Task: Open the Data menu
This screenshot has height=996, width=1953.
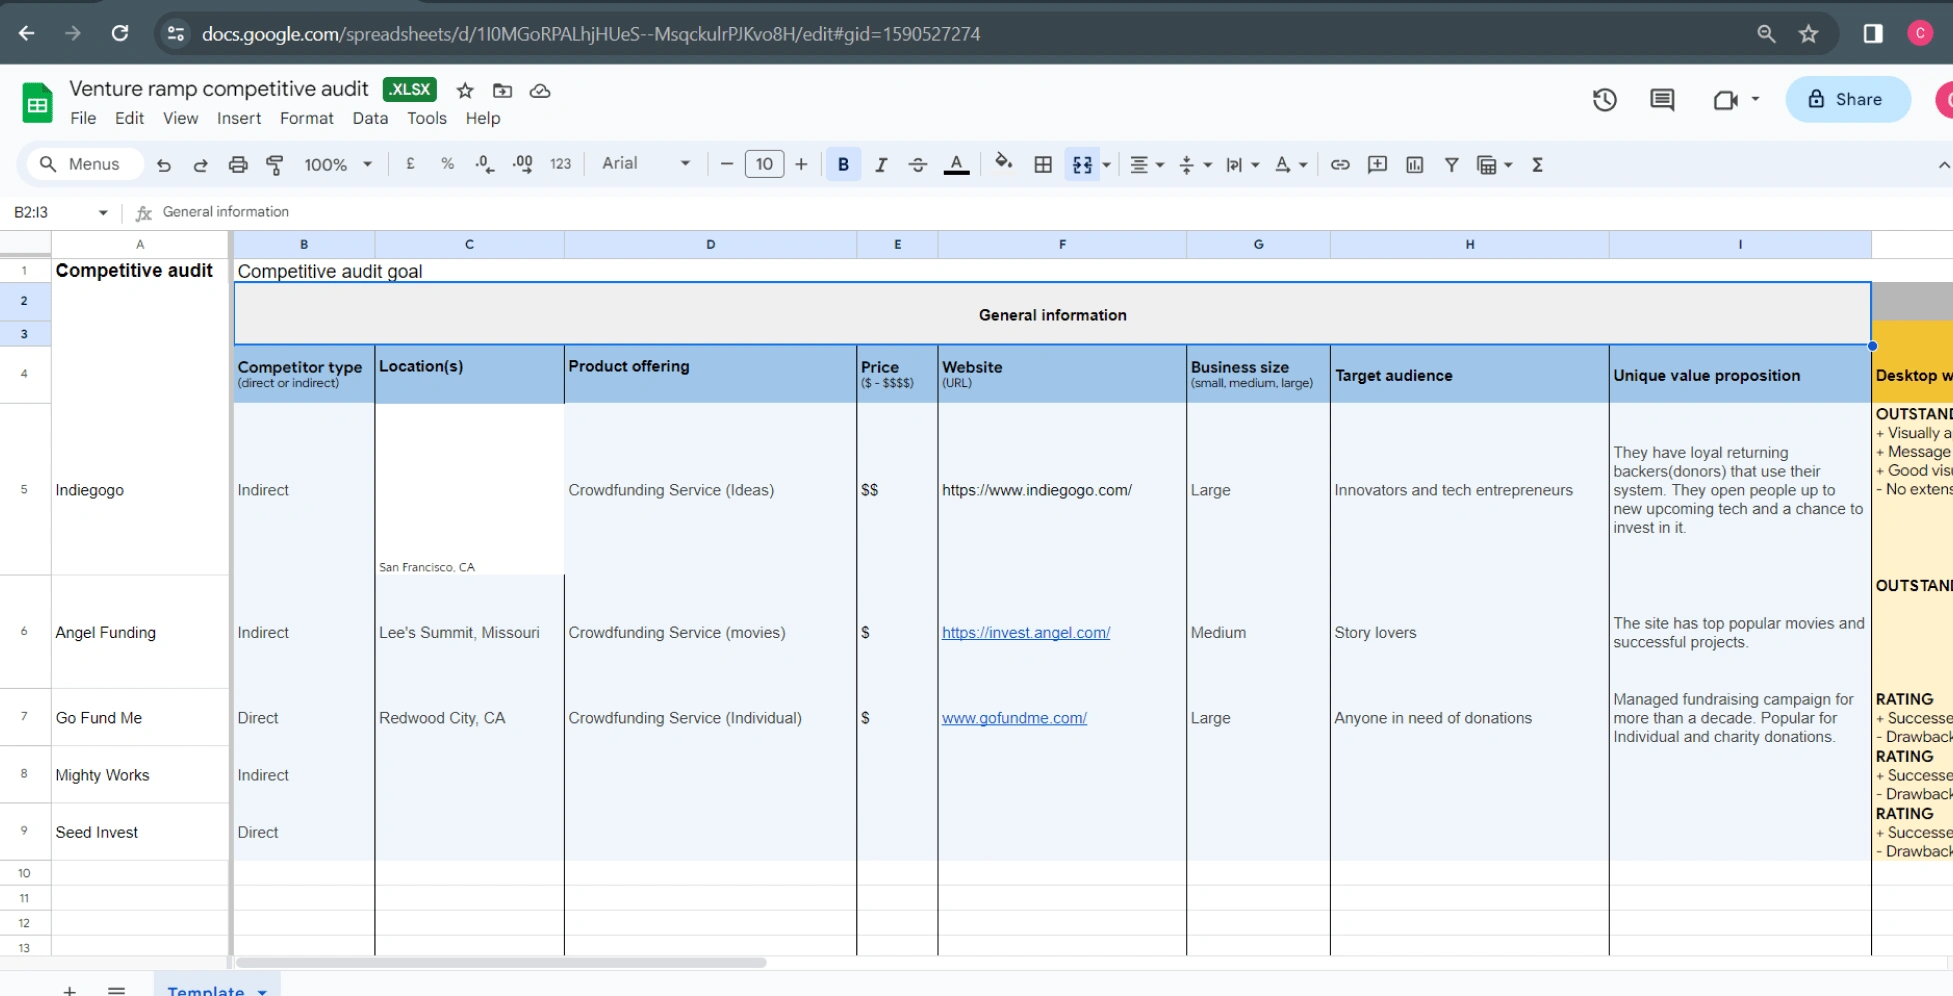Action: coord(370,118)
